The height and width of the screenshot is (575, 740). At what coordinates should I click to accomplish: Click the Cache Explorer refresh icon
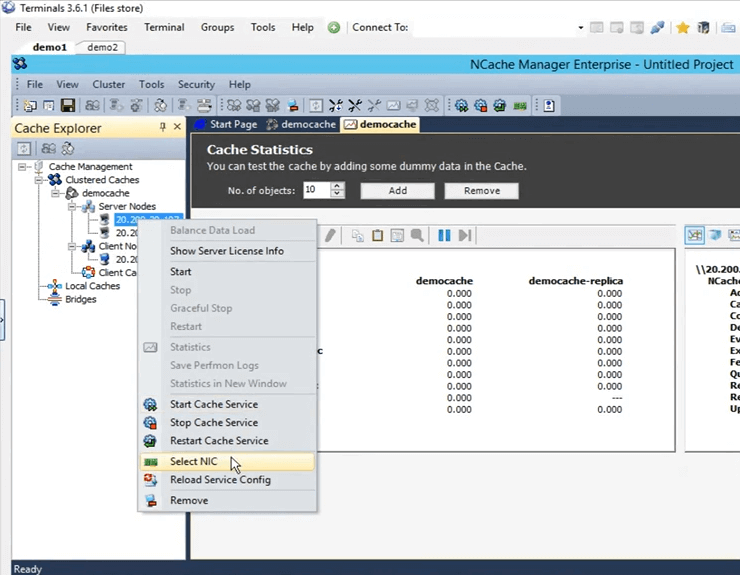24,149
